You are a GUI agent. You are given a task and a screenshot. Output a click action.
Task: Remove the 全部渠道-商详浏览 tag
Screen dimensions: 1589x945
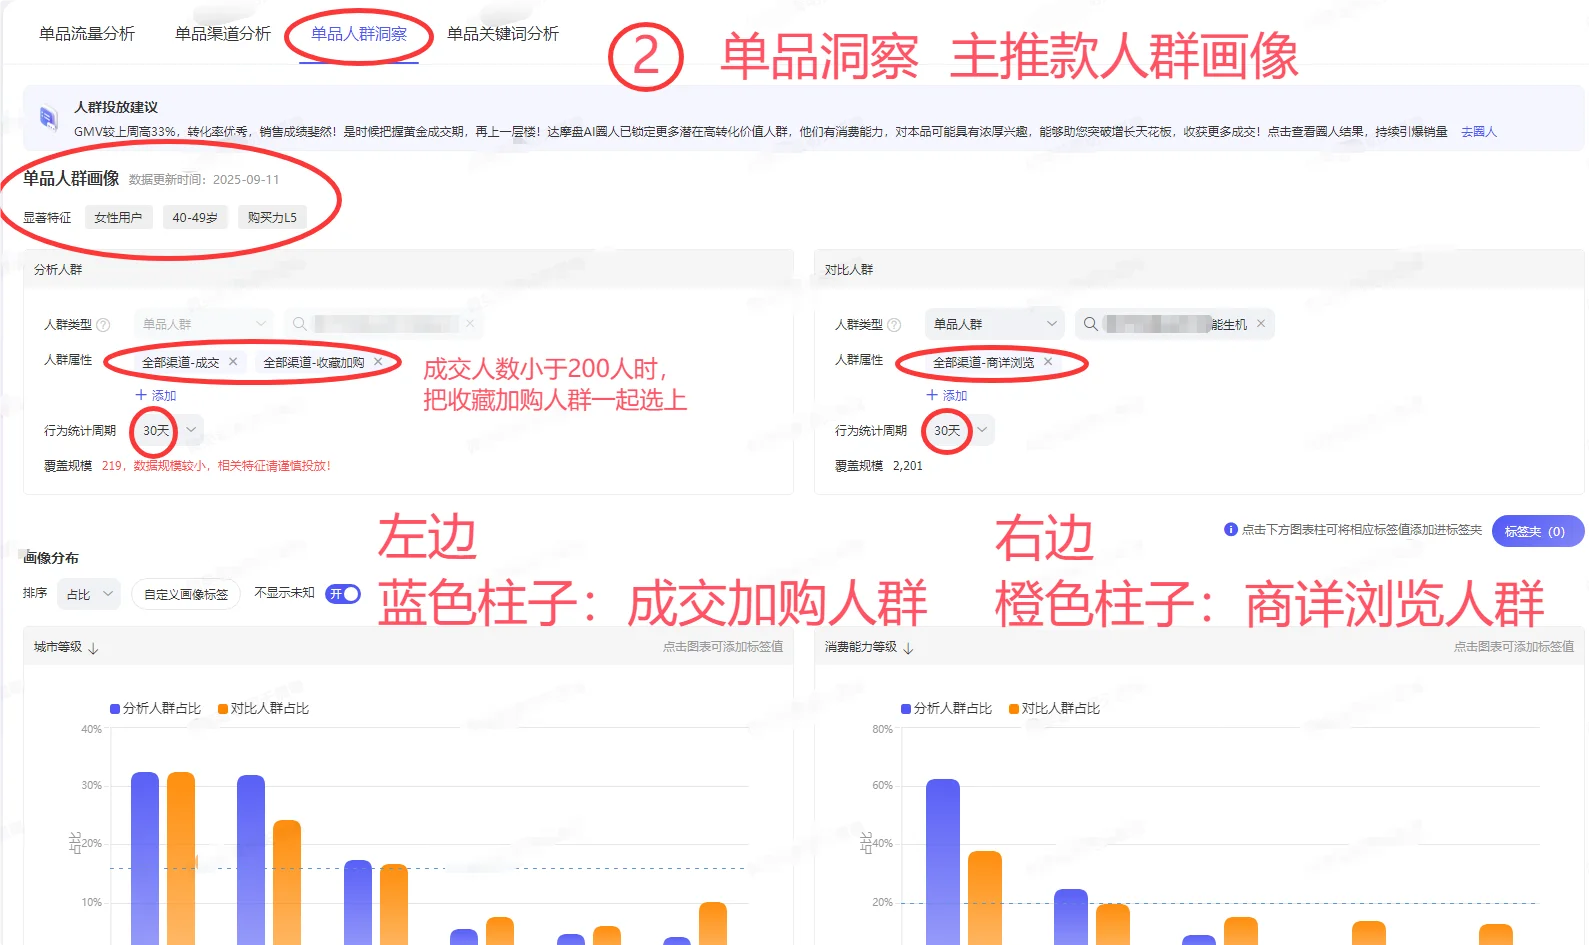pos(1048,362)
